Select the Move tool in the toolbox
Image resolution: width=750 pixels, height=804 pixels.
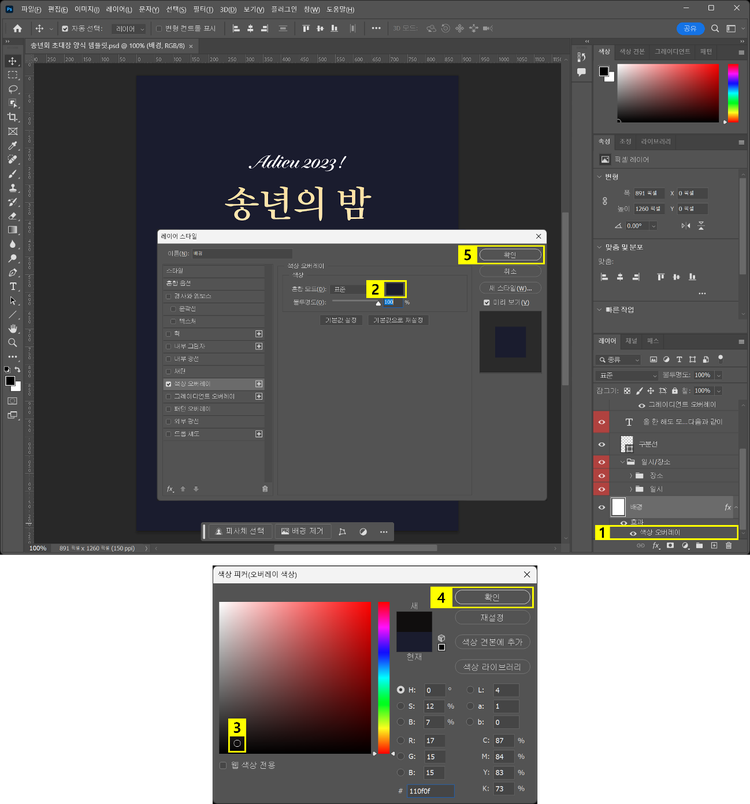tap(12, 61)
